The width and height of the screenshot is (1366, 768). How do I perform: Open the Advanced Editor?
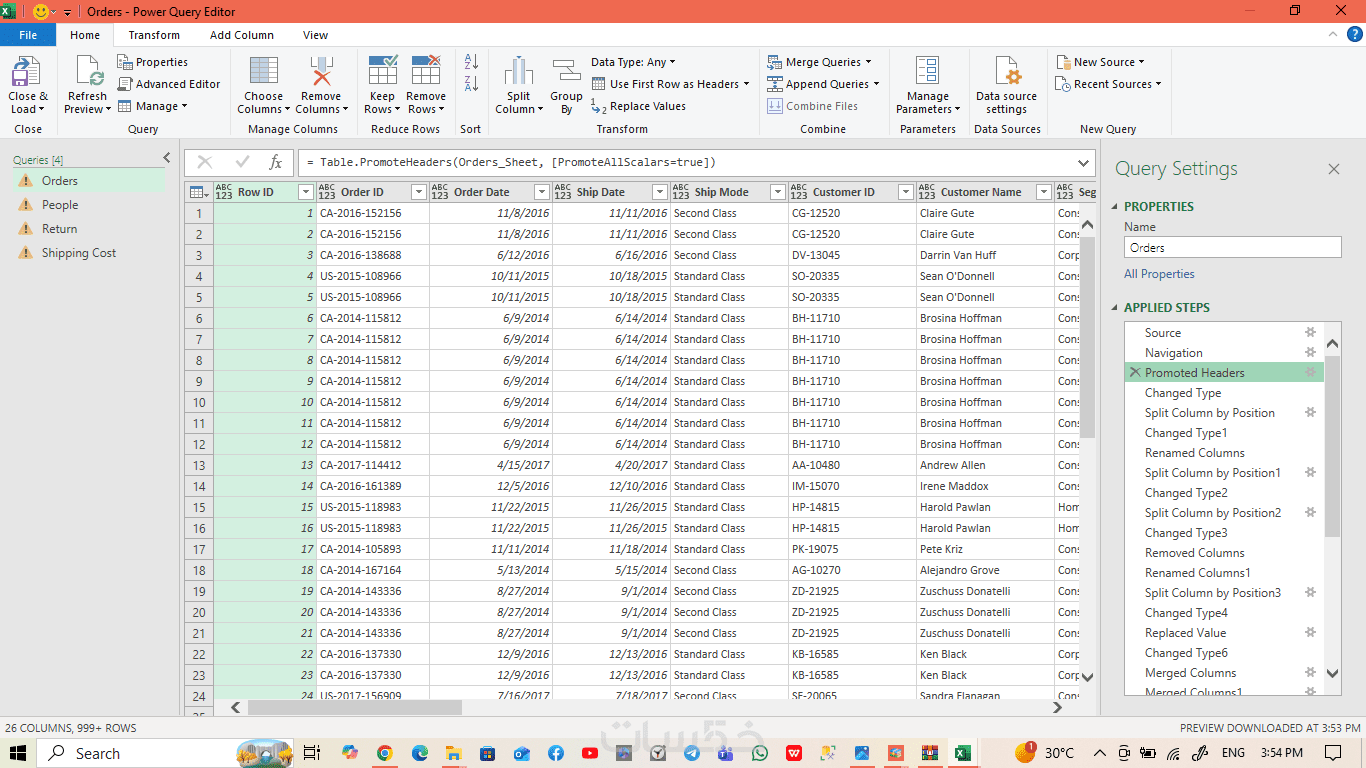pyautogui.click(x=169, y=84)
